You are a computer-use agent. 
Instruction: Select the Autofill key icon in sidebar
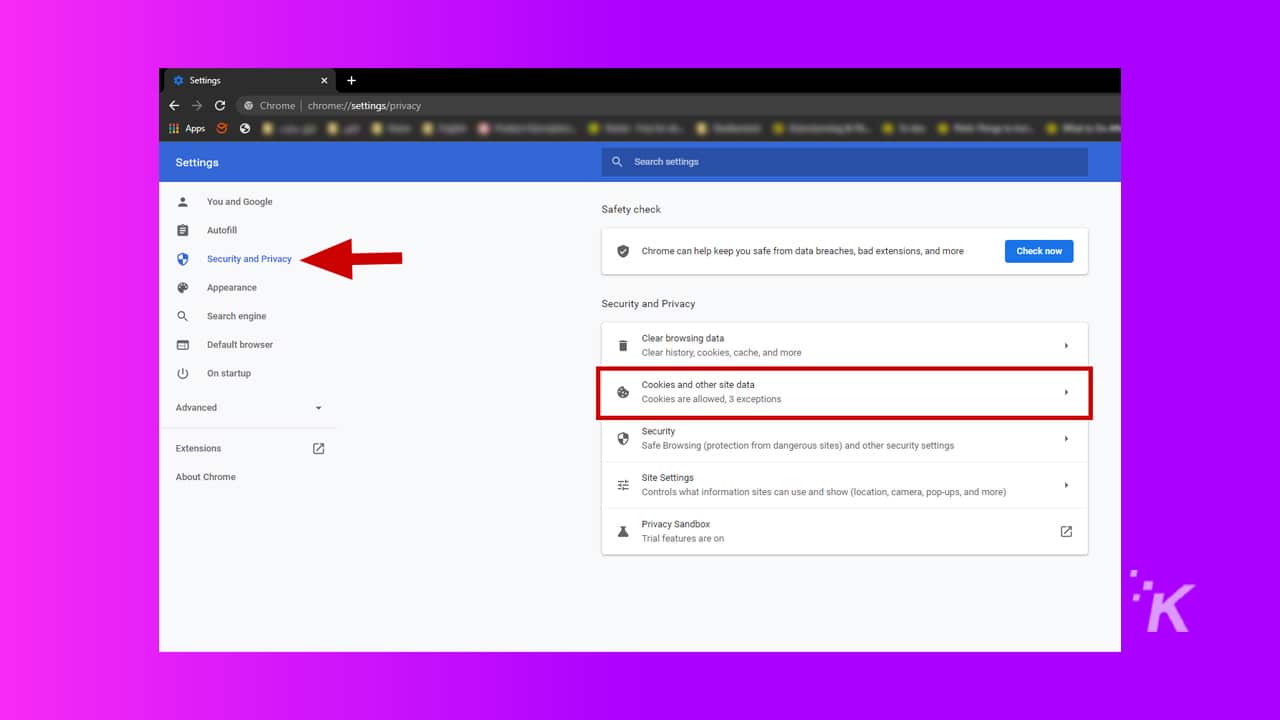pos(183,230)
